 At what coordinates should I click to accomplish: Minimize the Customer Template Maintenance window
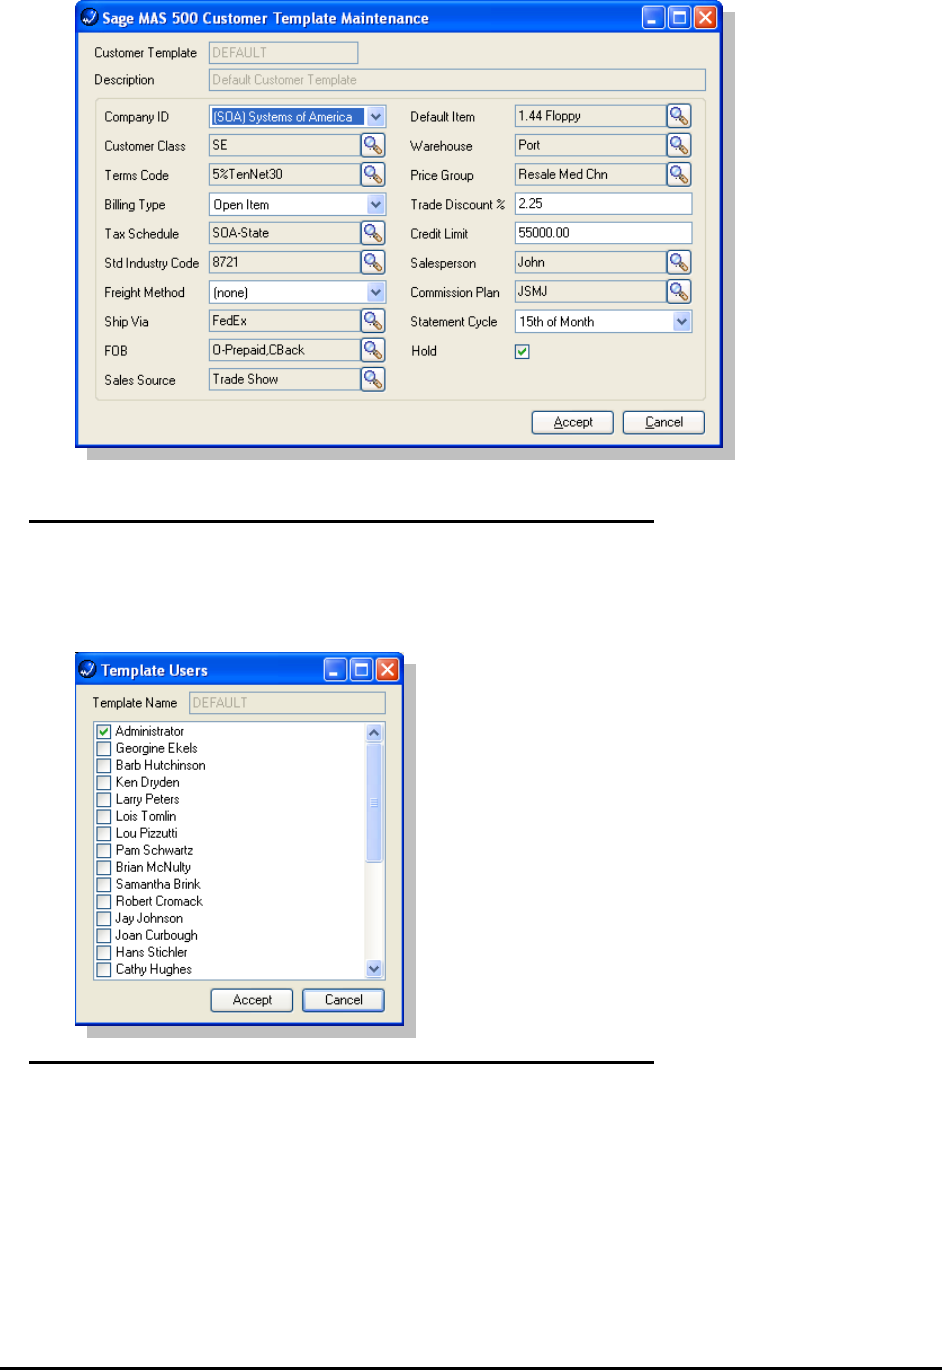click(x=653, y=18)
